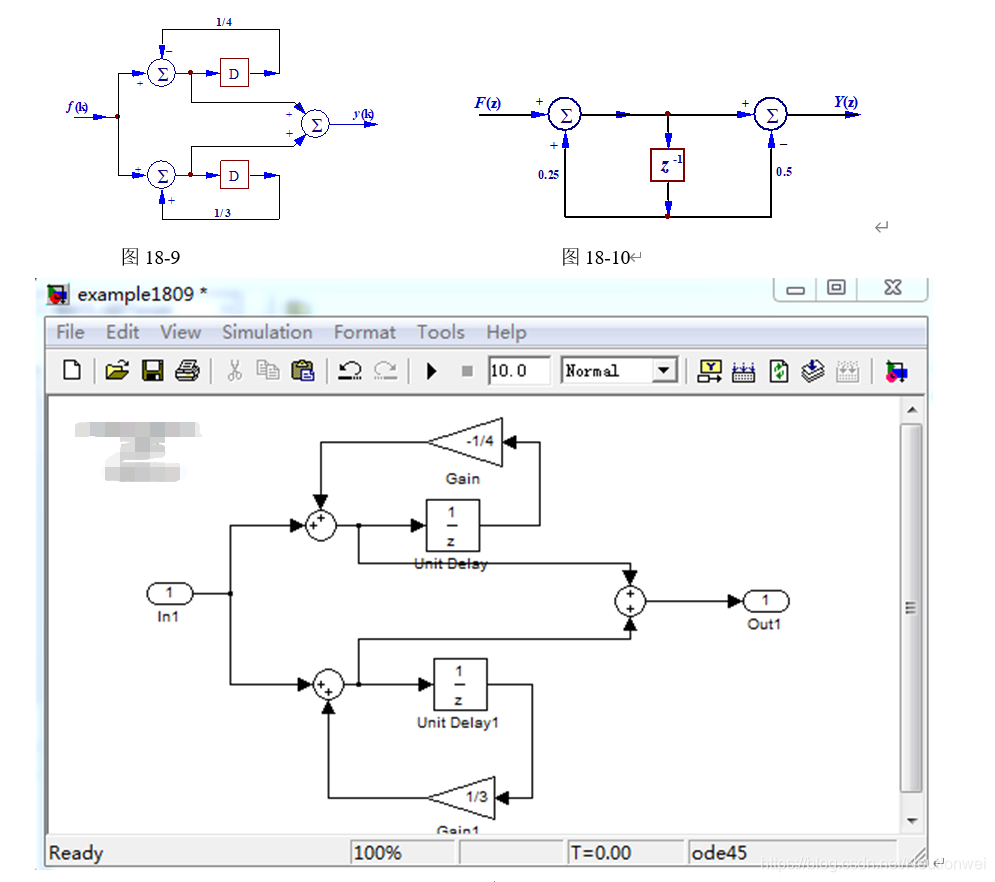The height and width of the screenshot is (882, 995).
Task: Click the F(z) label in figure 18-10
Action: pyautogui.click(x=487, y=103)
